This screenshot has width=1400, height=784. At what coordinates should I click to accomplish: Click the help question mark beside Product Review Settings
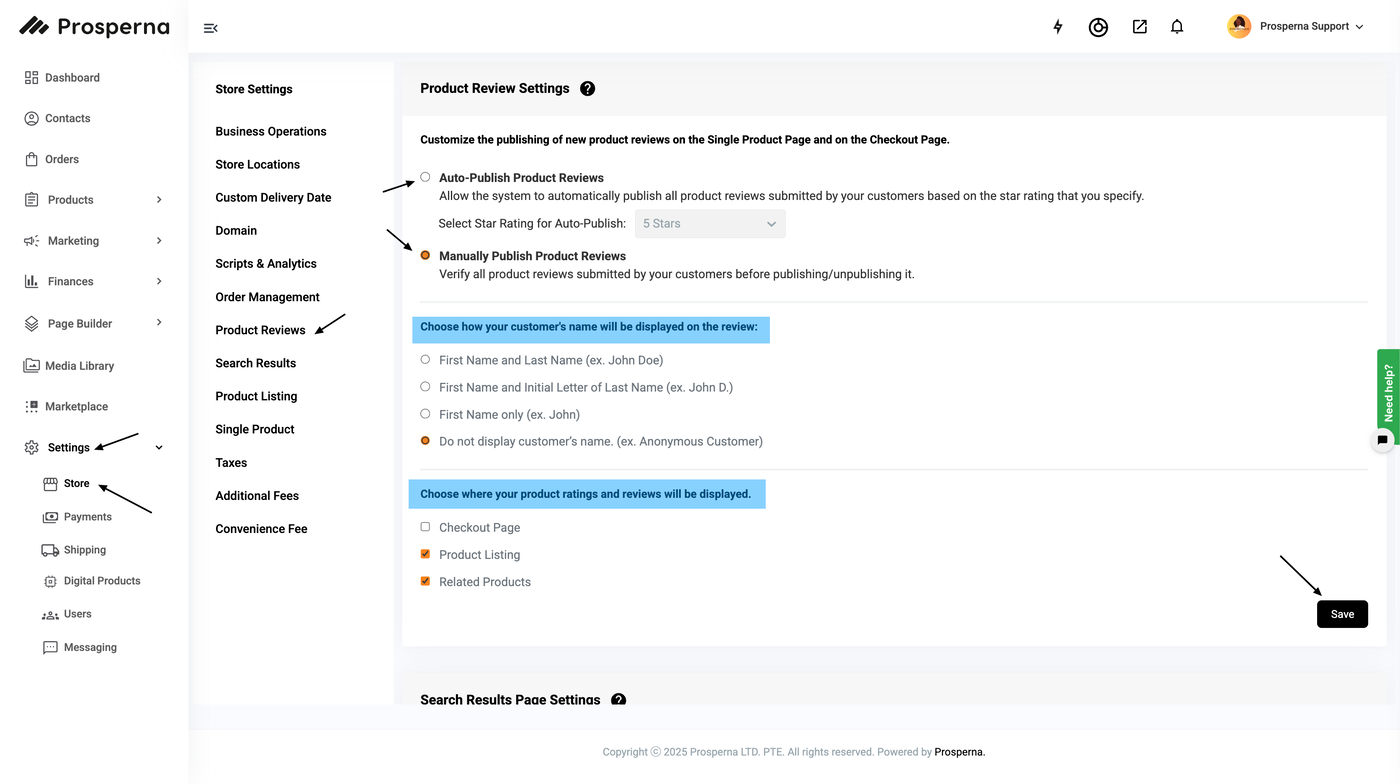tap(587, 89)
